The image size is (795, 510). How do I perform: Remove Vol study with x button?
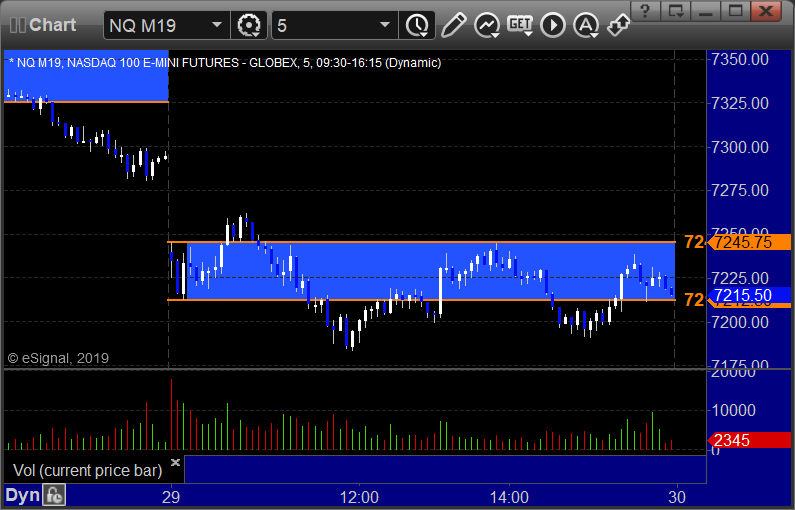[175, 462]
